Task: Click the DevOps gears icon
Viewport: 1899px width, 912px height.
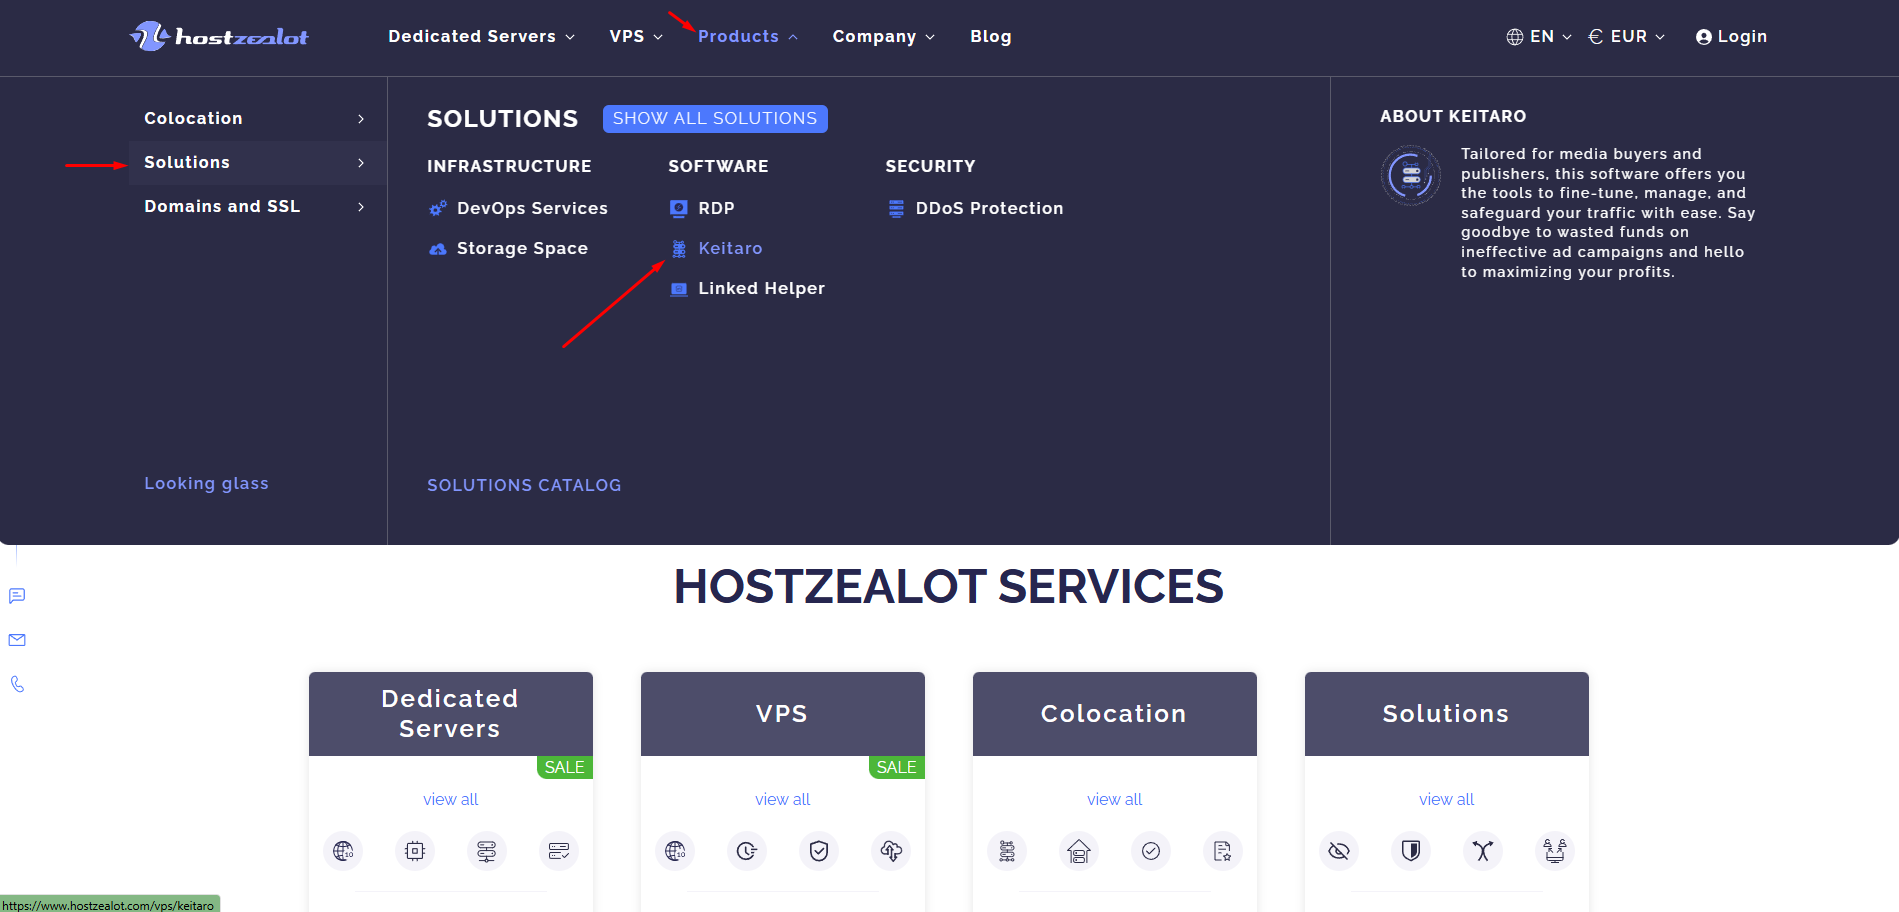Action: 438,209
